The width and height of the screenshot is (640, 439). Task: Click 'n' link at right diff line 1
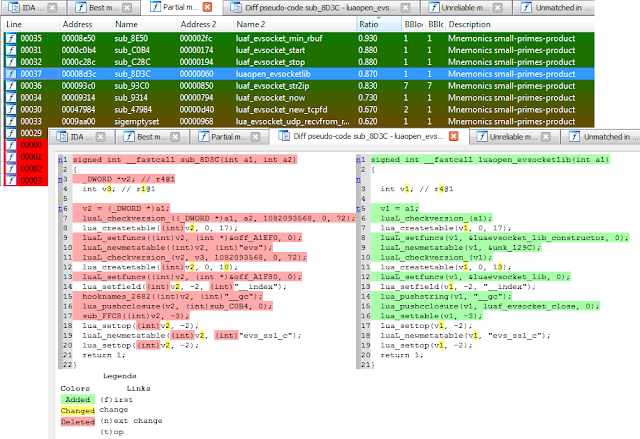358,160
